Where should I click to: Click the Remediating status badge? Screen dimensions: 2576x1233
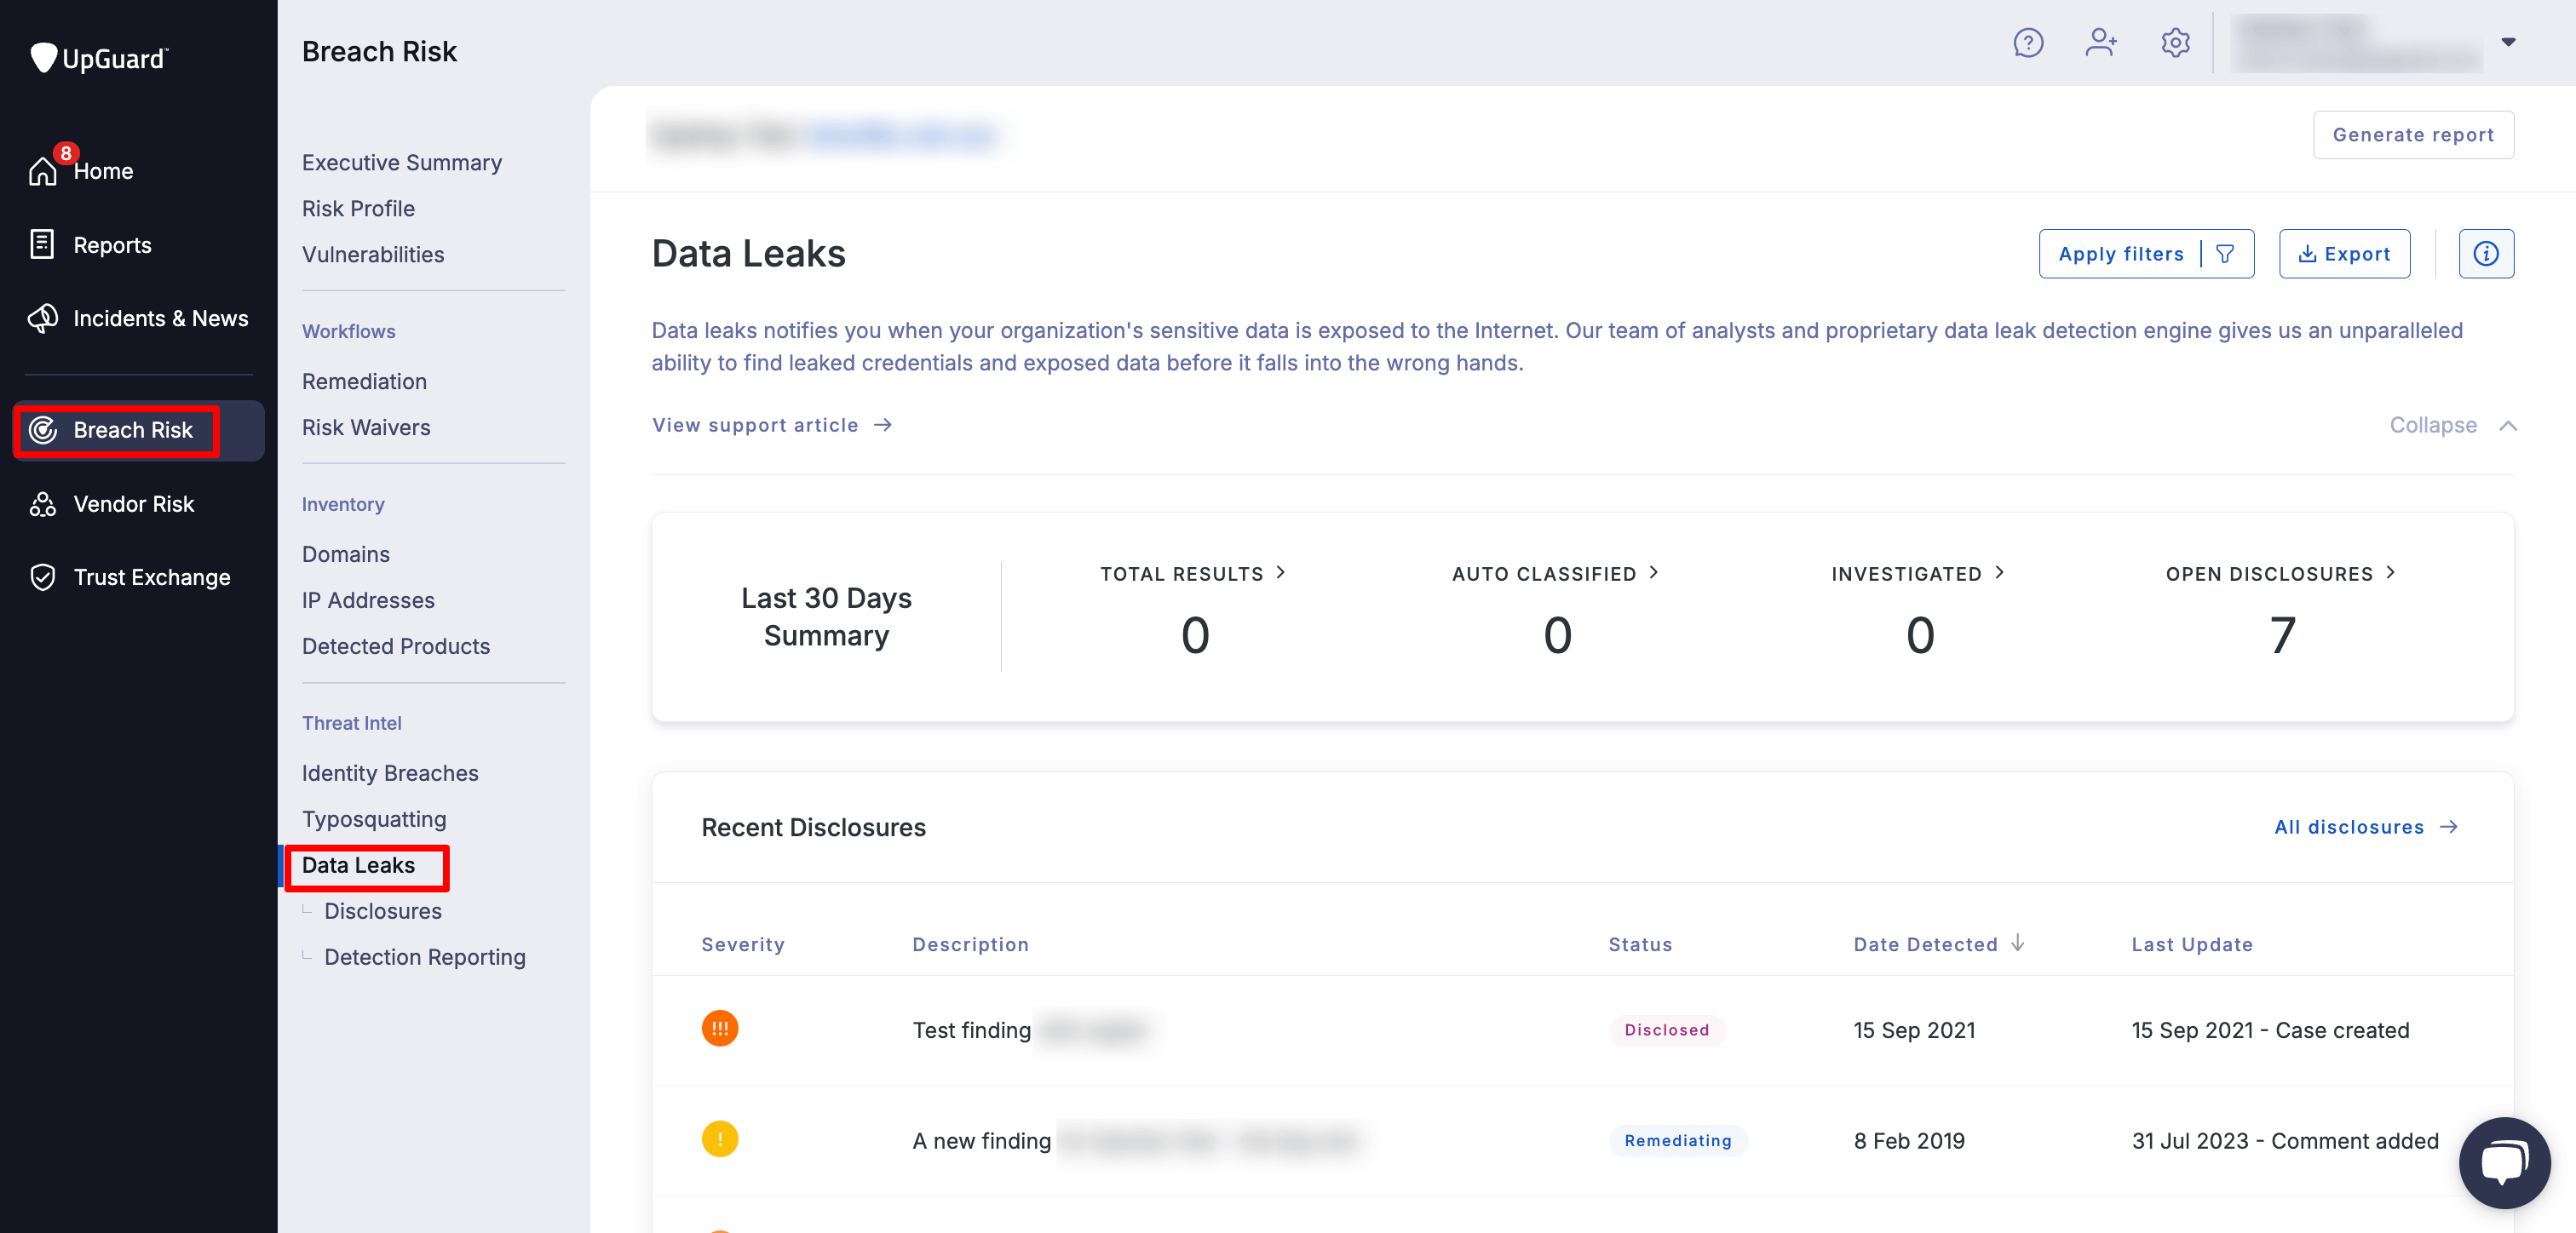point(1677,1140)
